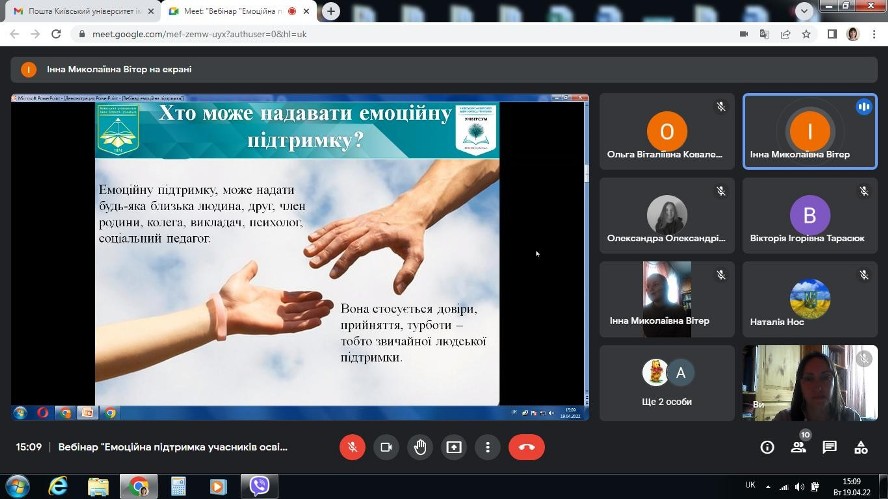
Task: Click the shared presentation screen
Action: (300, 257)
